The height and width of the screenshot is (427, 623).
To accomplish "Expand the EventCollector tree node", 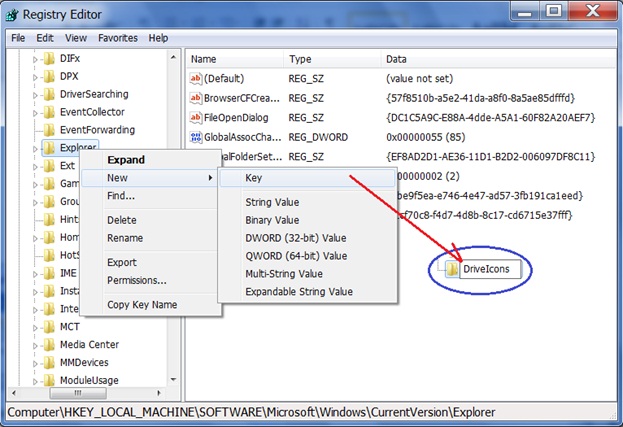I will [35, 113].
